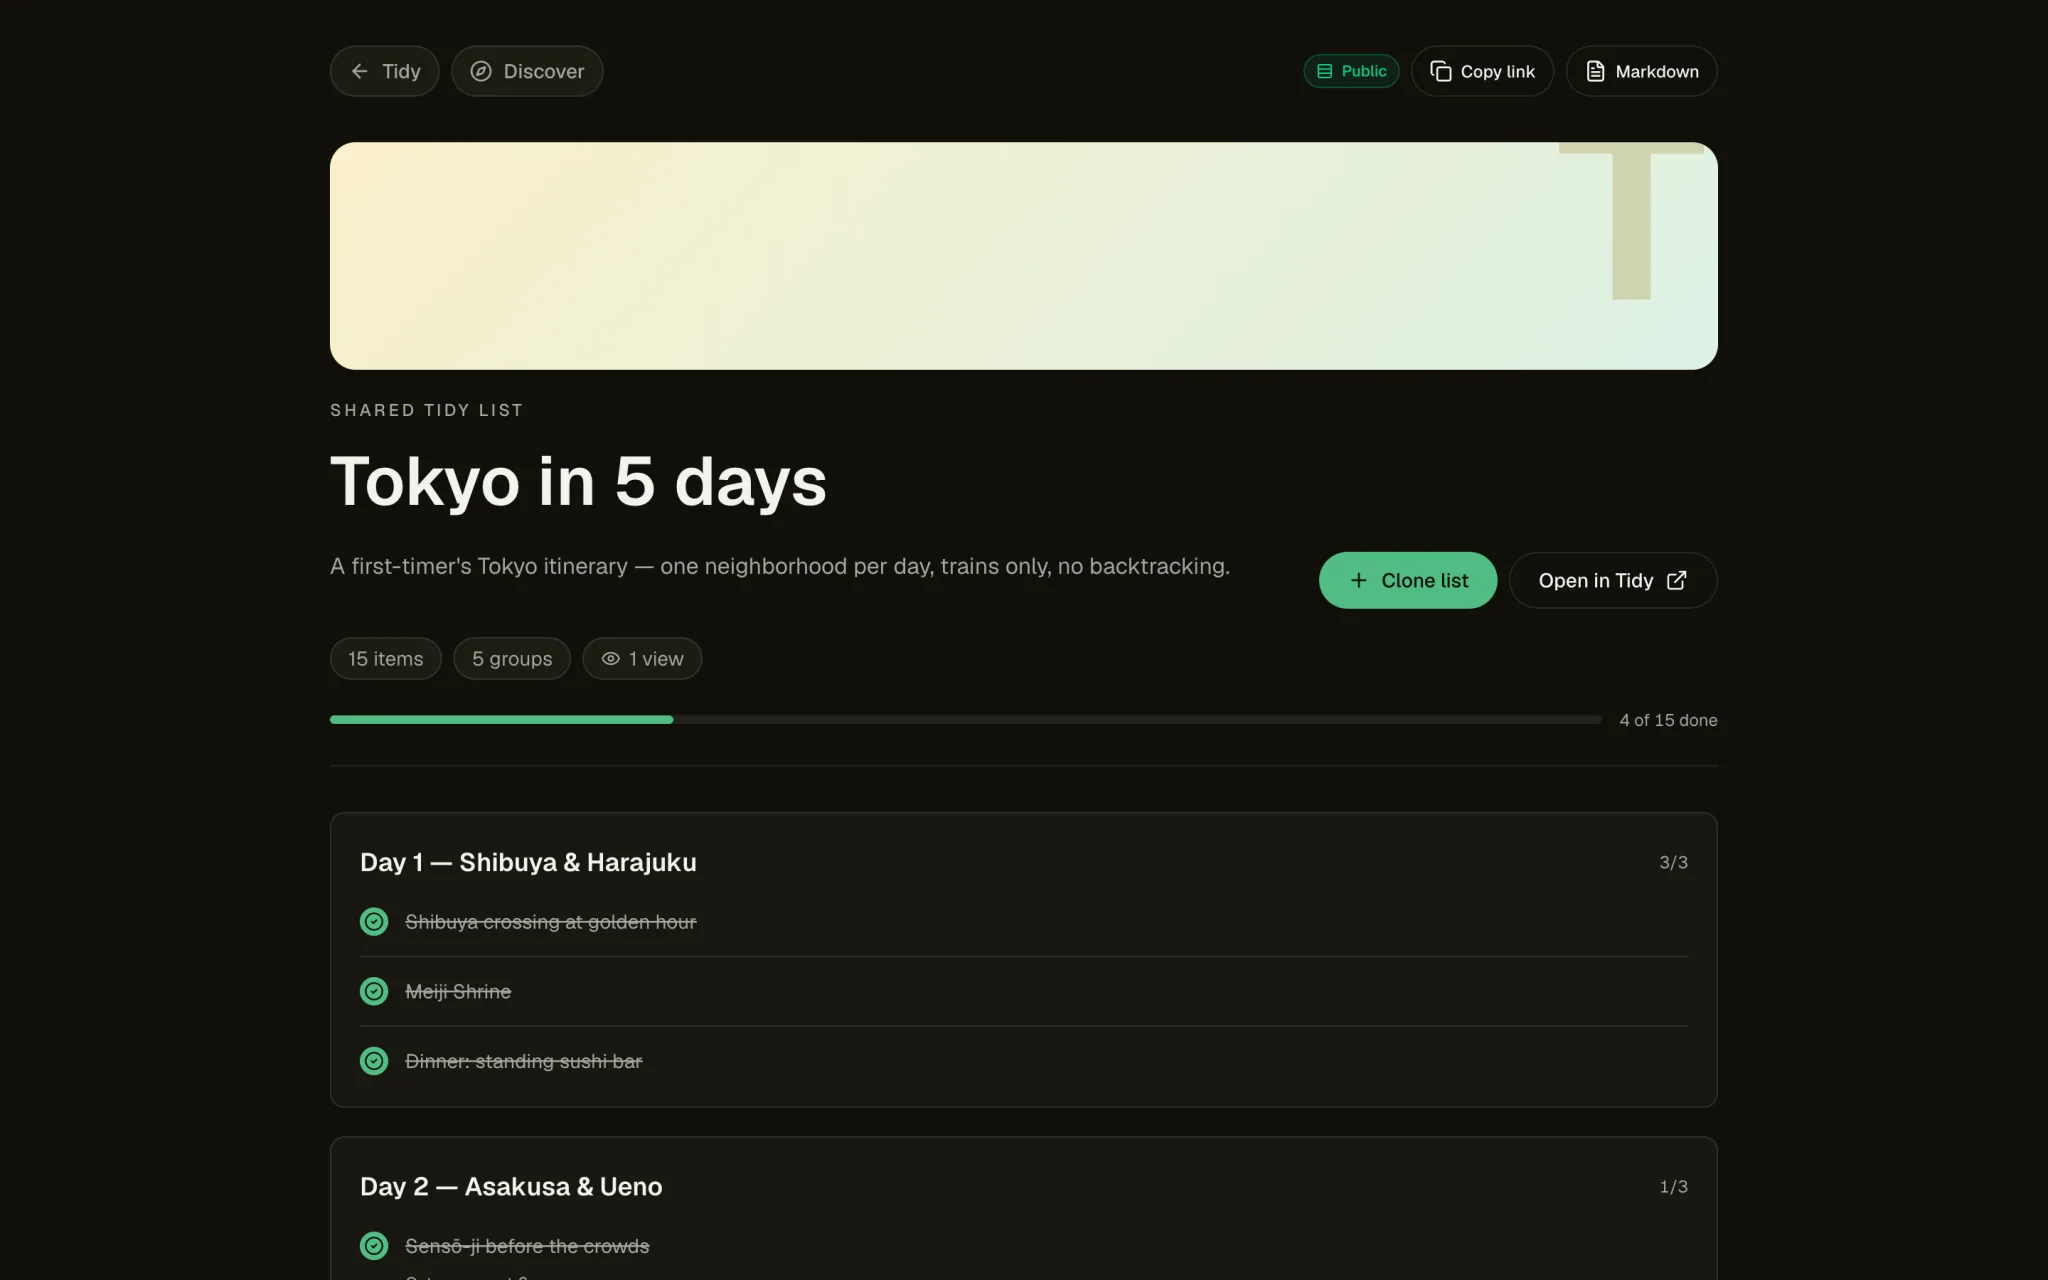Click the compass icon in the Discover button
The image size is (2048, 1280).
pos(481,71)
